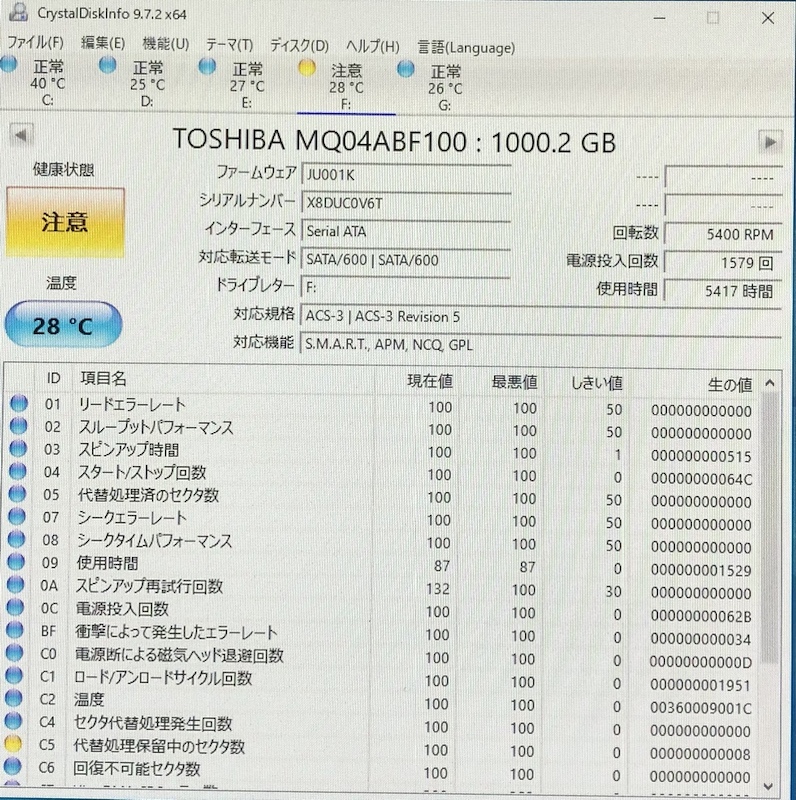Click the ACS-3 Revision 5 standard field
This screenshot has width=796, height=800.
pos(541,317)
